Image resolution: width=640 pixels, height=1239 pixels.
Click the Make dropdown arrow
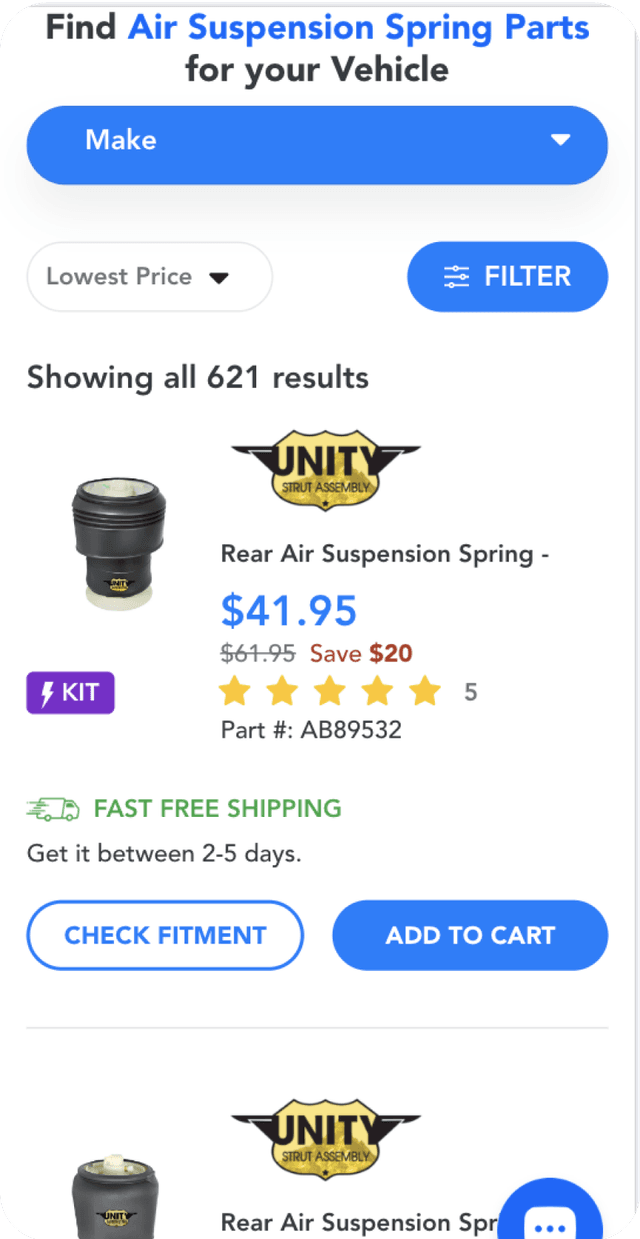coord(560,140)
